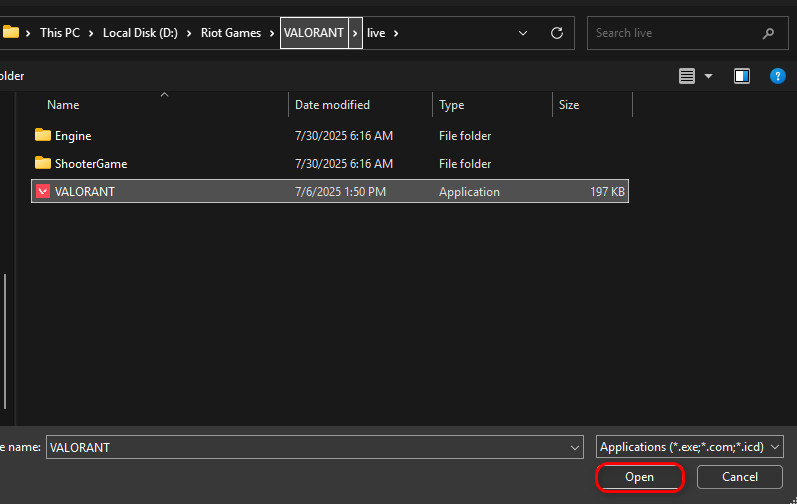Go to Local Disk (D:) in breadcrumb

tap(140, 33)
